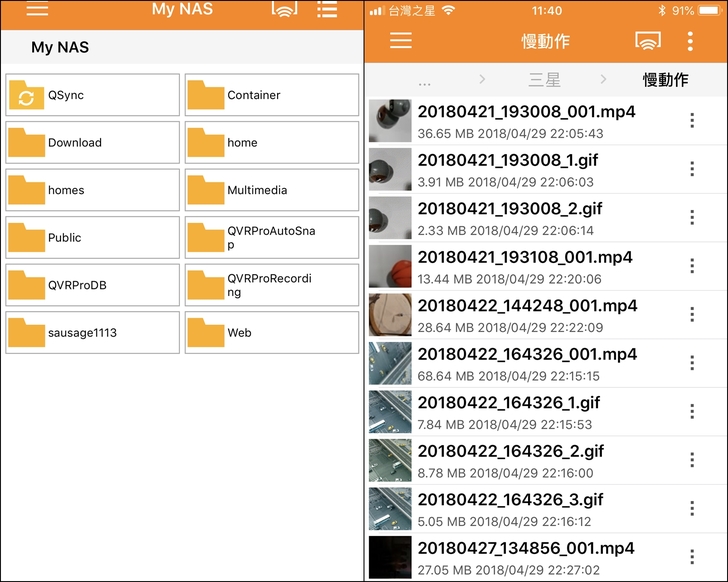Open the QVRProRecording folder

(271, 285)
